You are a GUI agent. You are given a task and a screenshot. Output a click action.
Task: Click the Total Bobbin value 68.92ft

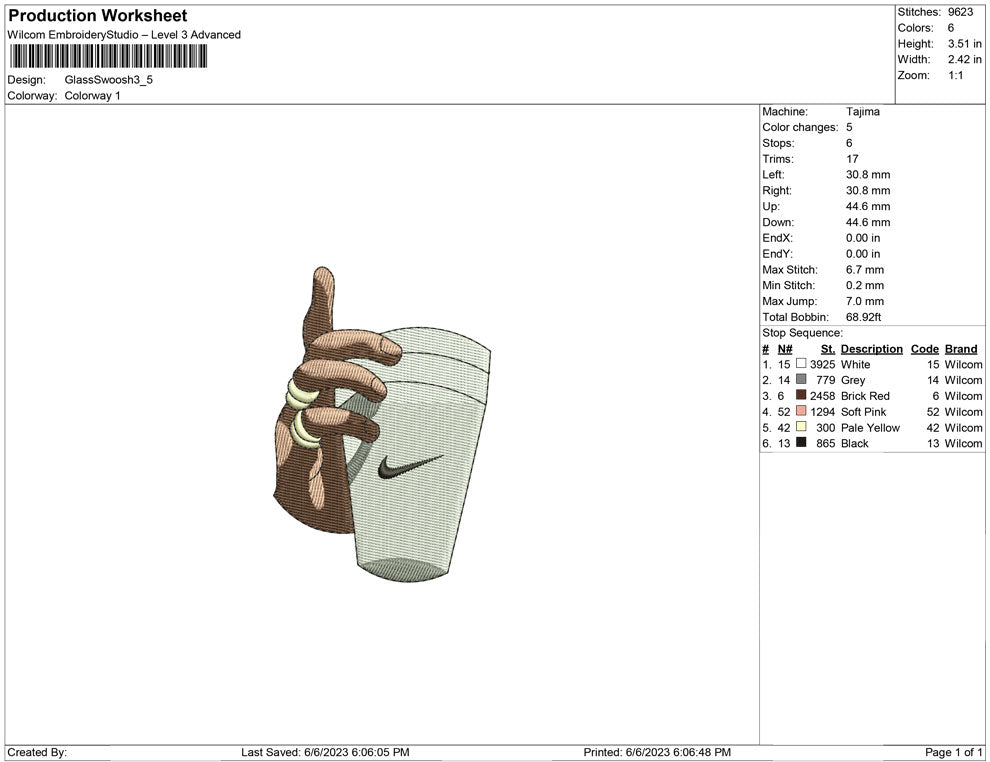pos(863,317)
